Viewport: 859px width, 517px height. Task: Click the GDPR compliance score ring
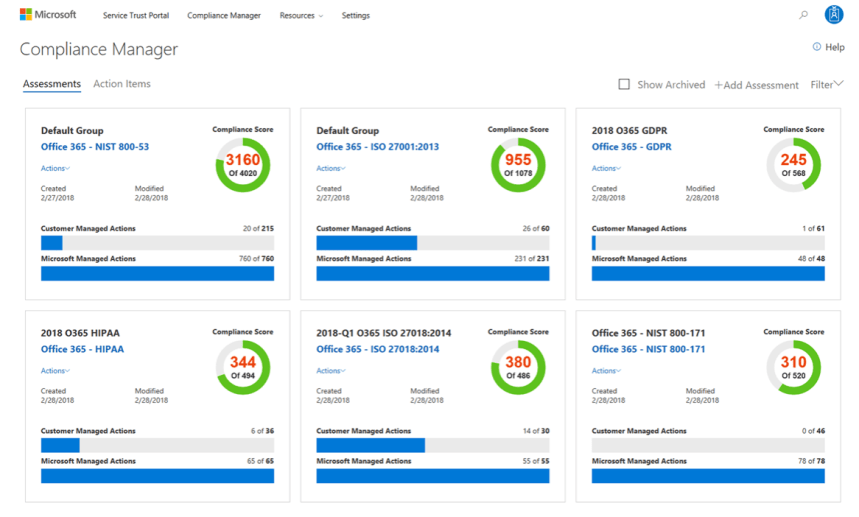(x=793, y=165)
